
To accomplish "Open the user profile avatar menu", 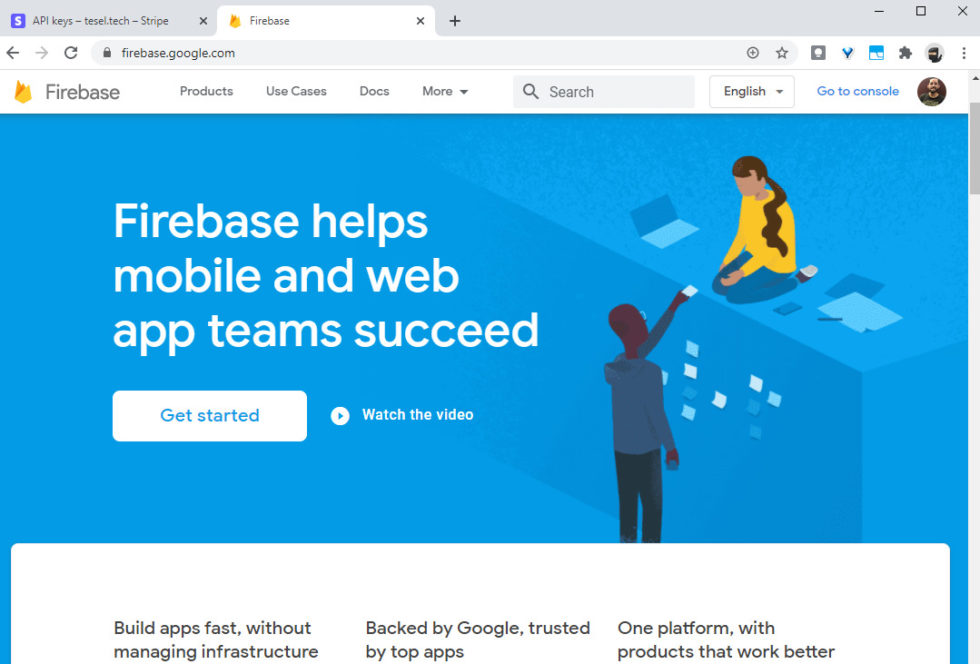I will pos(931,91).
